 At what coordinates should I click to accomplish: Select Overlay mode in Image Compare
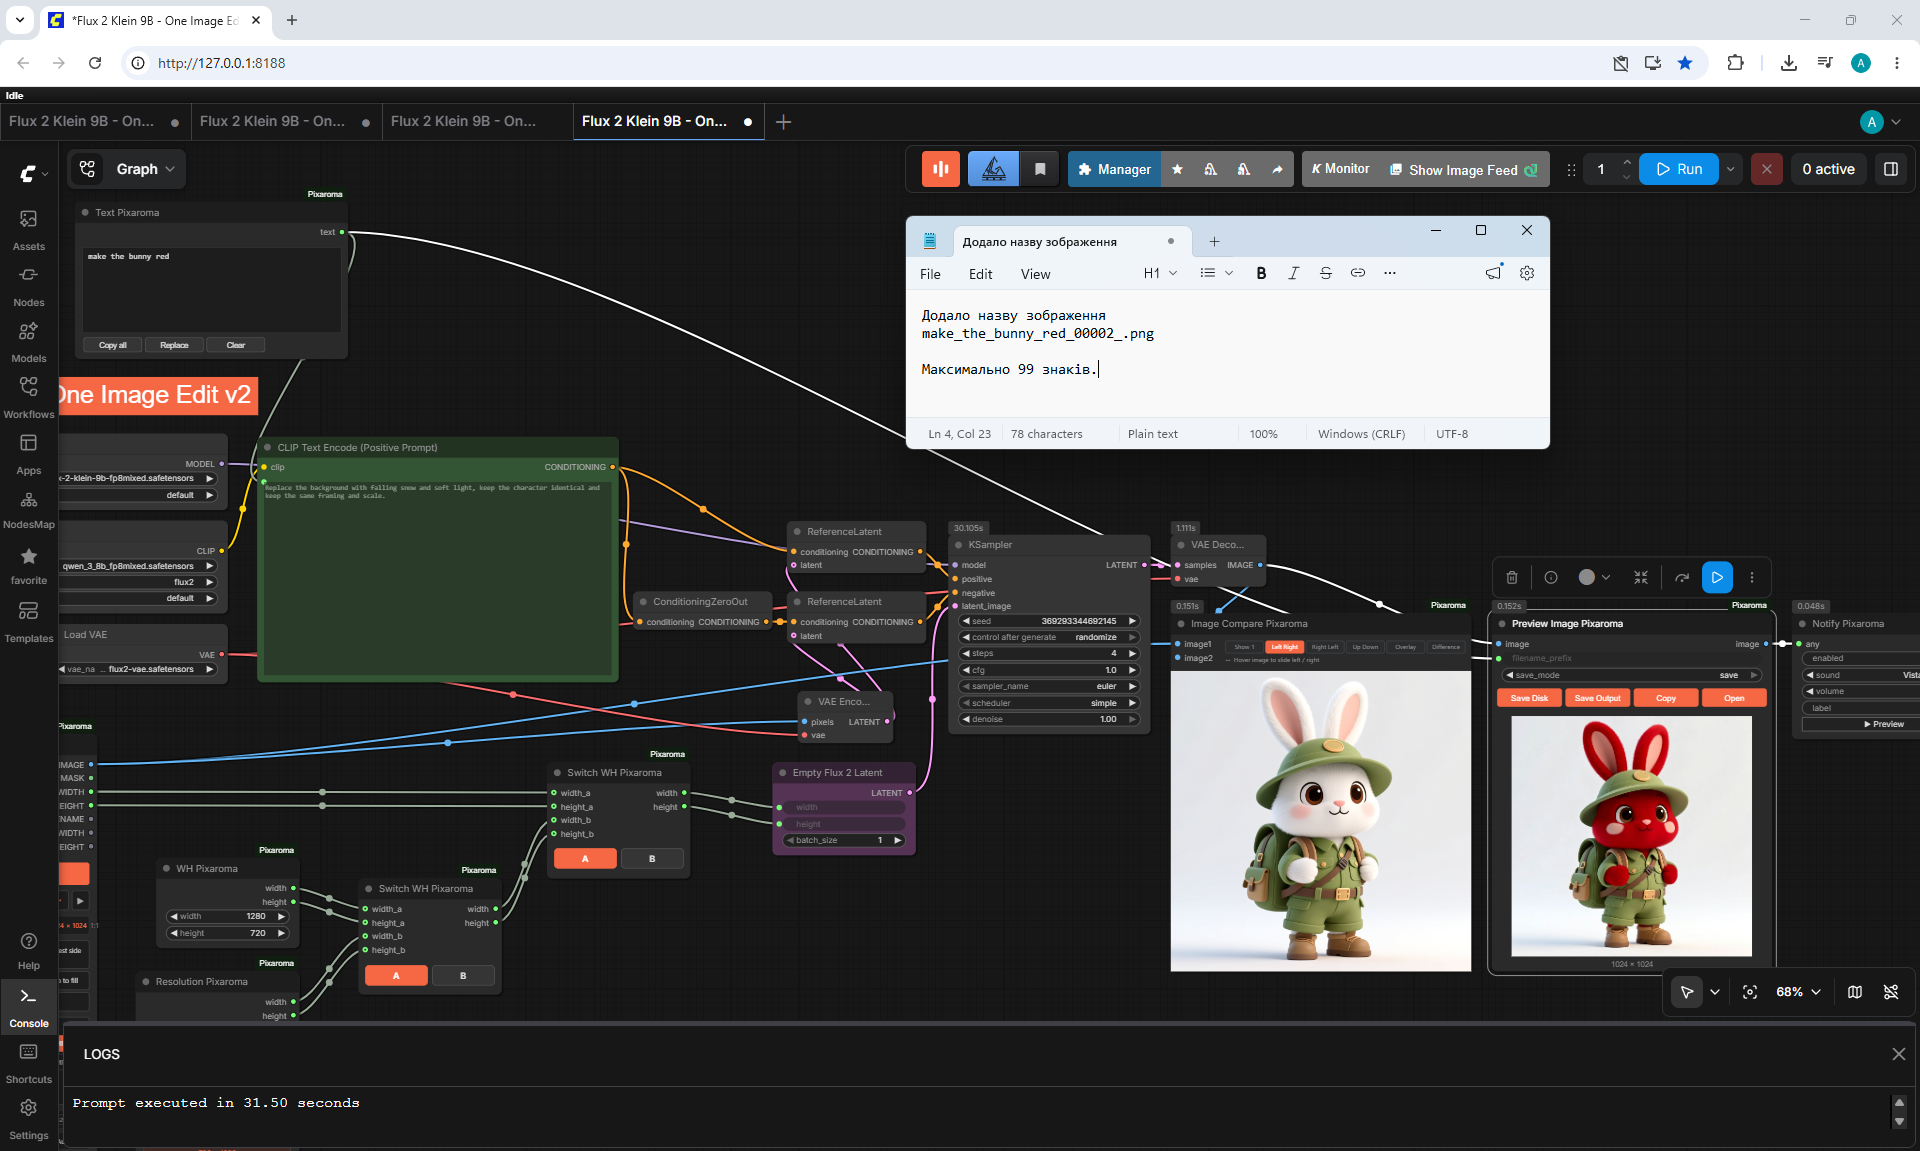coord(1406,647)
